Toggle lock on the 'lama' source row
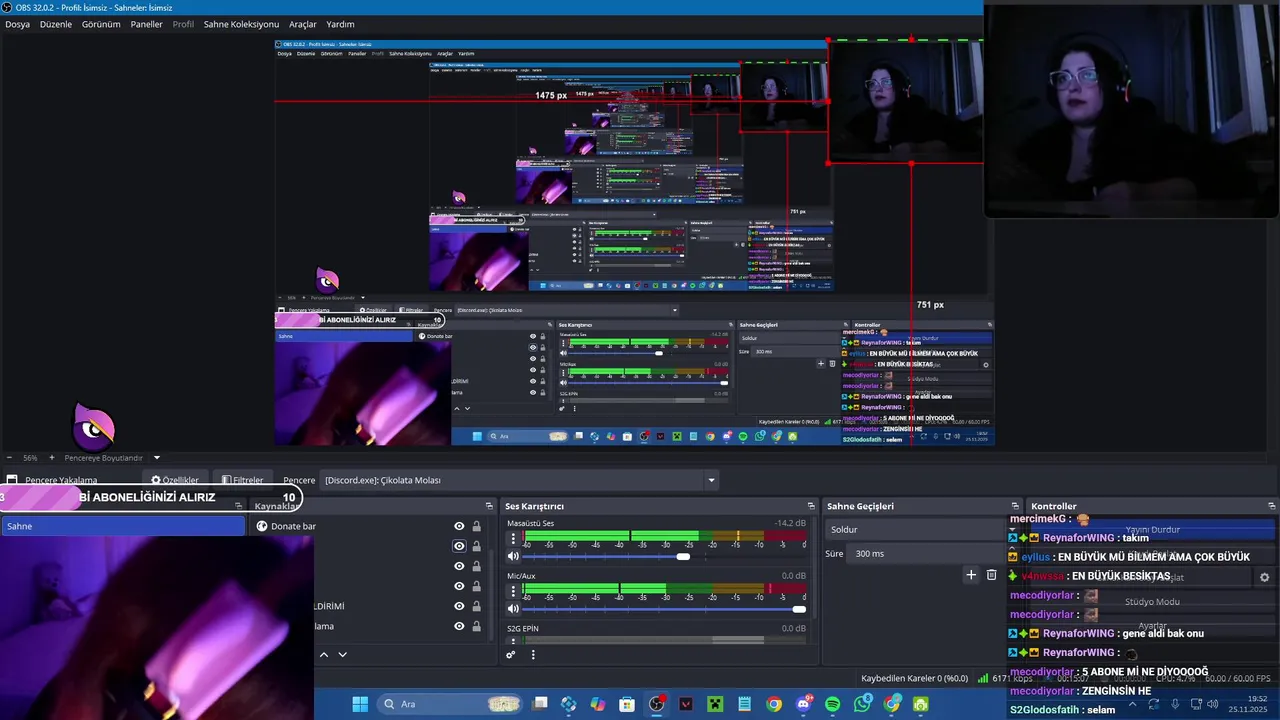The image size is (1280, 720). (x=476, y=626)
